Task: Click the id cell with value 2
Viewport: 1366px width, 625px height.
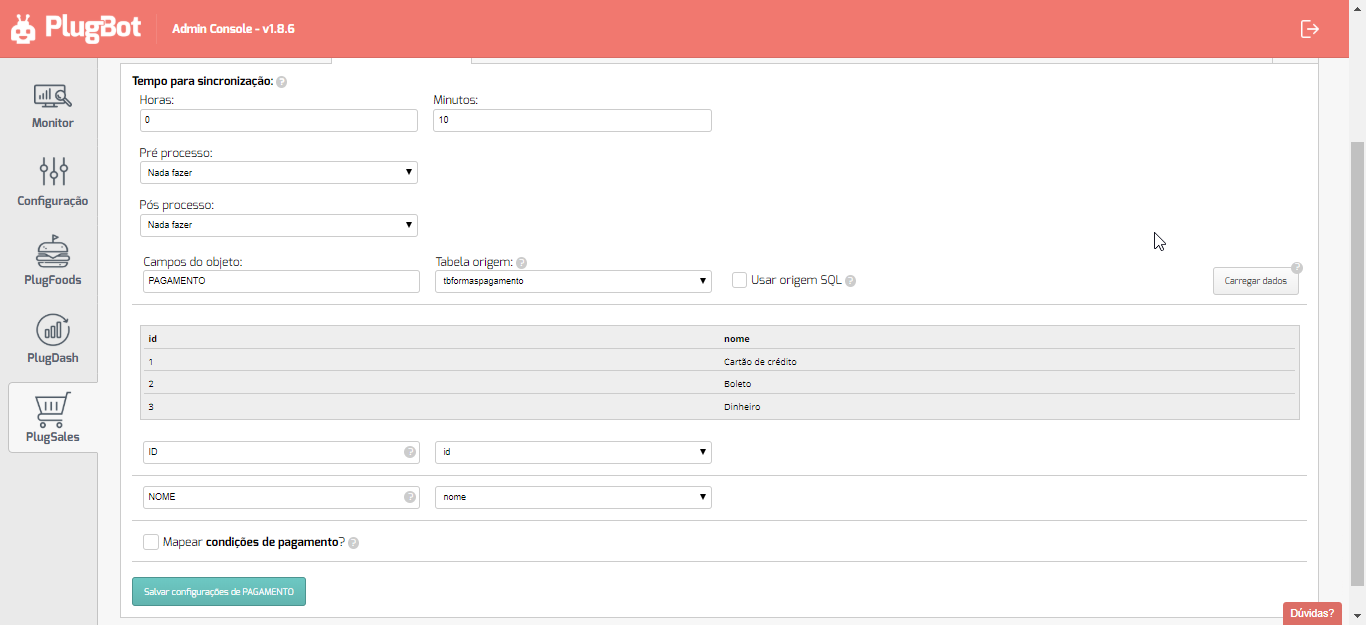Action: pos(151,384)
